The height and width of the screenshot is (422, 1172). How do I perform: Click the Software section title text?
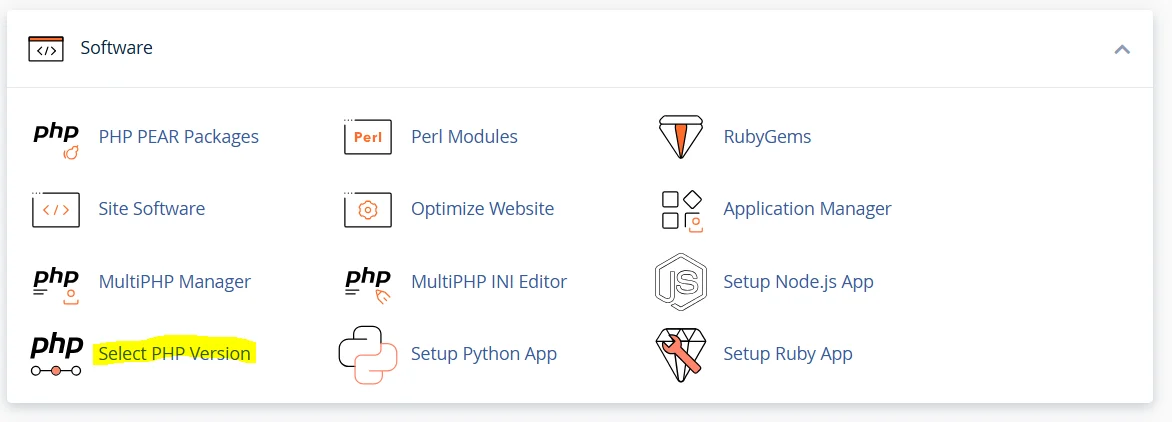pyautogui.click(x=117, y=48)
